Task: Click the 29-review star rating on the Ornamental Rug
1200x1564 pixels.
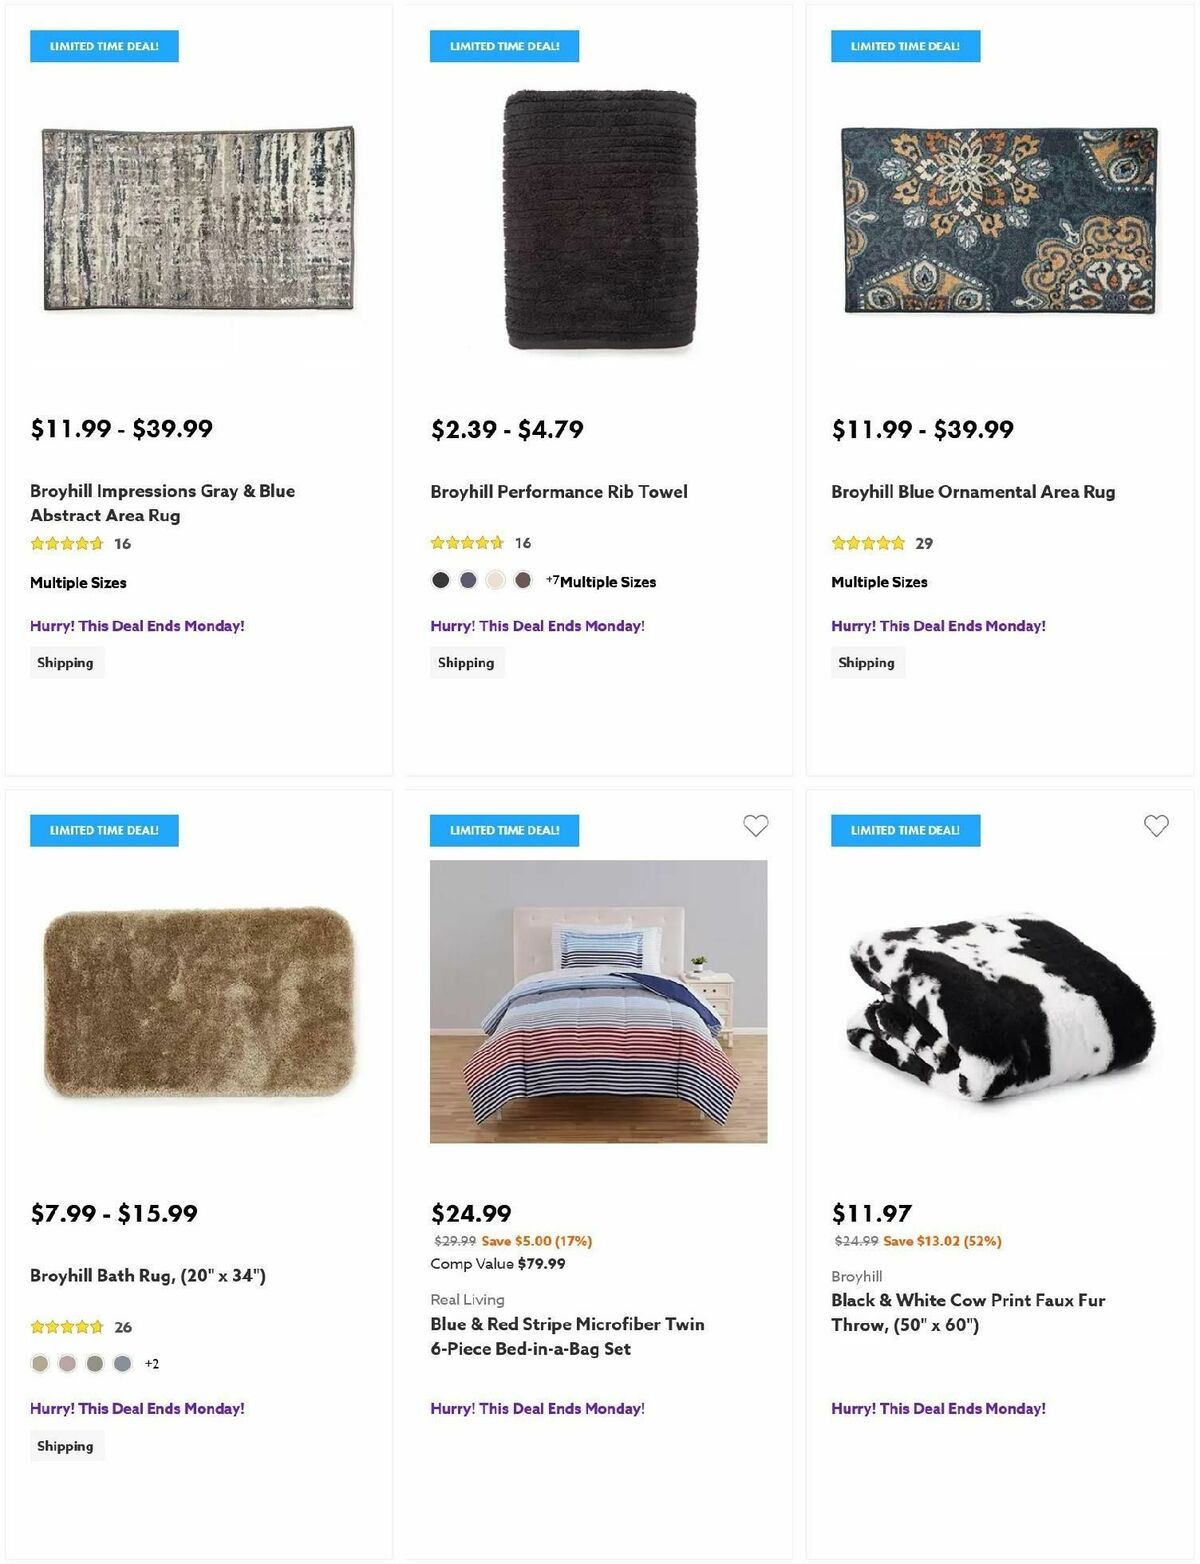Action: (x=866, y=543)
